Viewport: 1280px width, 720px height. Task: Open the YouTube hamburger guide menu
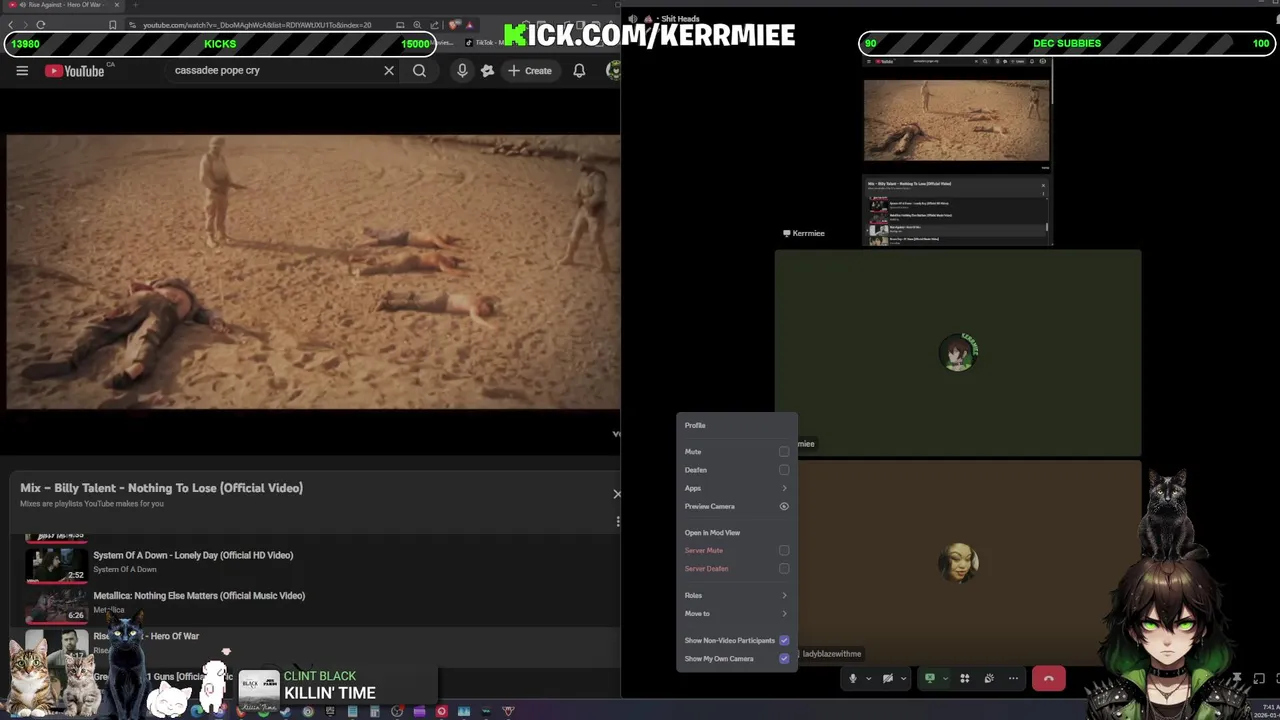(22, 71)
